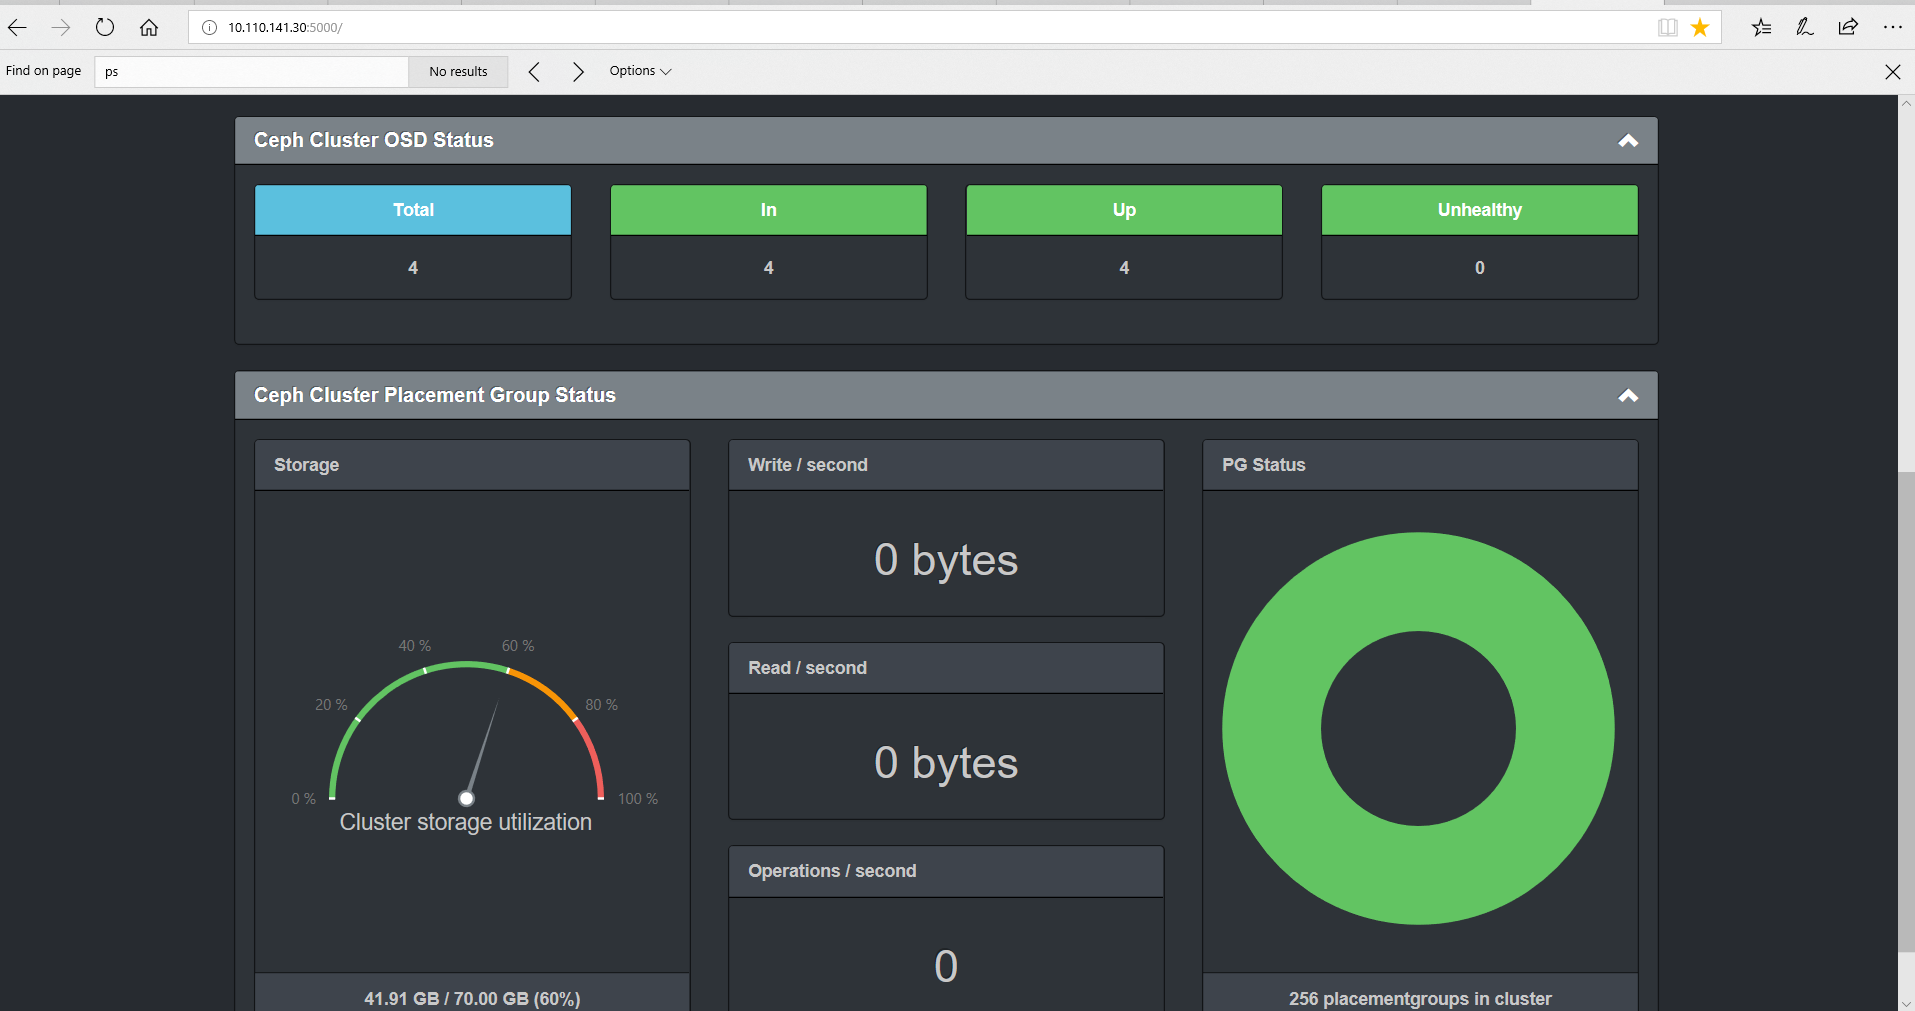Image resolution: width=1915 pixels, height=1011 pixels.
Task: Click the favorites star in the address bar
Action: tap(1699, 27)
